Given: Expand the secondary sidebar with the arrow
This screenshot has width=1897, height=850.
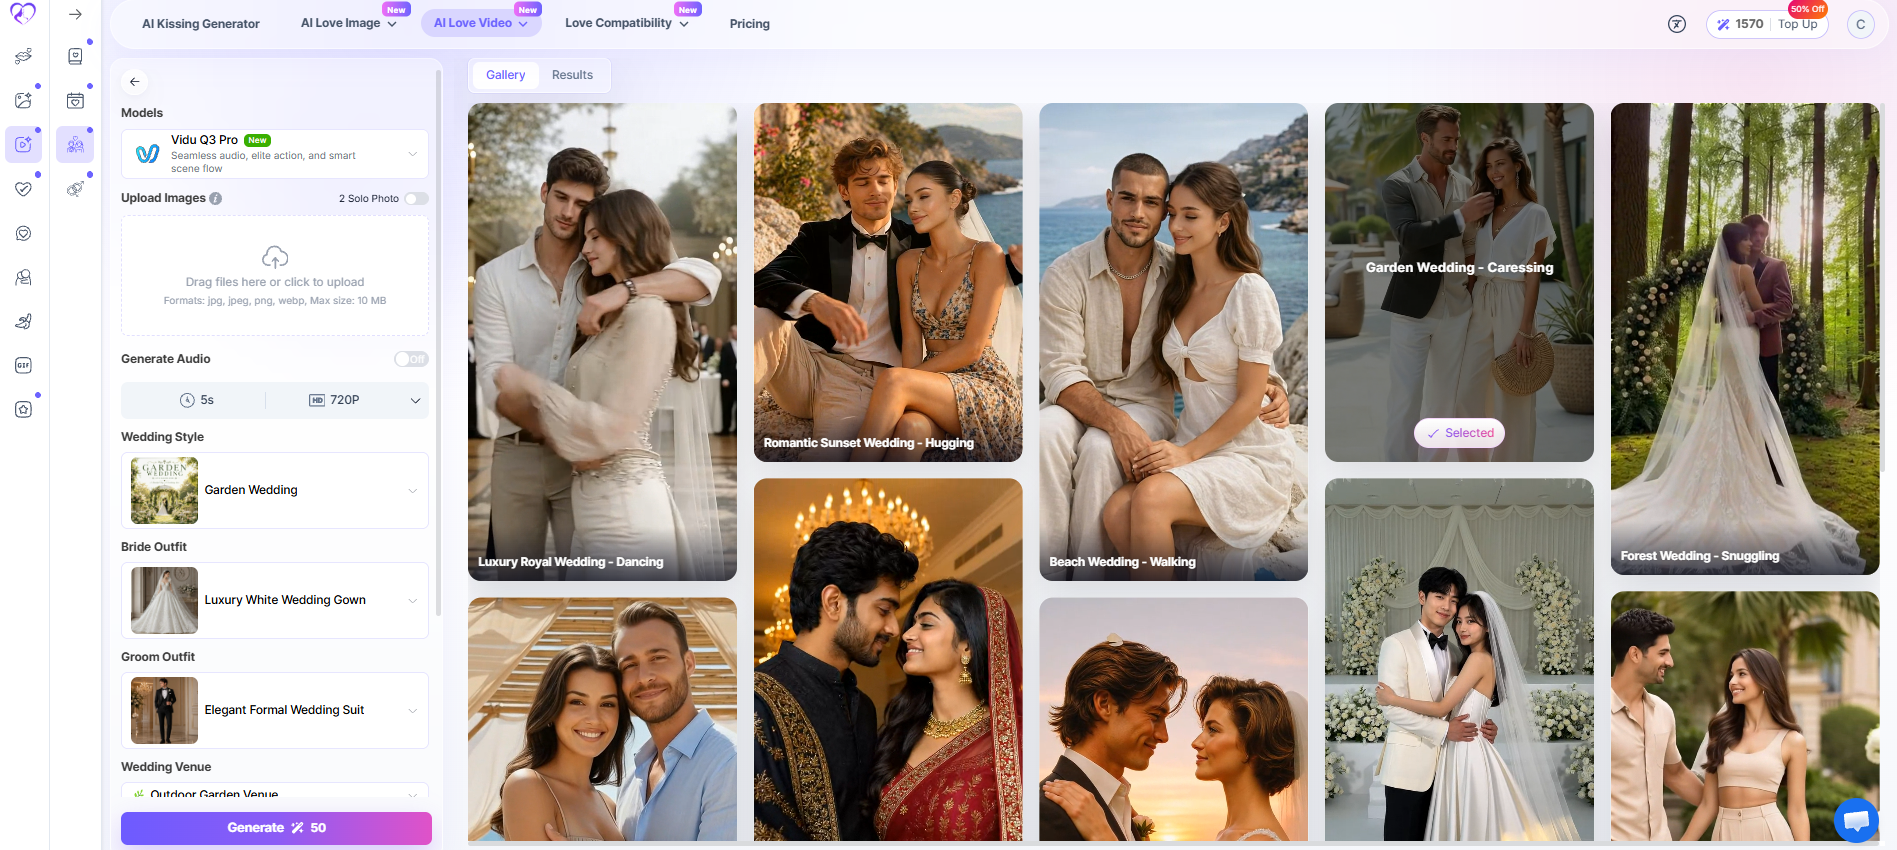Looking at the screenshot, I should click(x=75, y=14).
